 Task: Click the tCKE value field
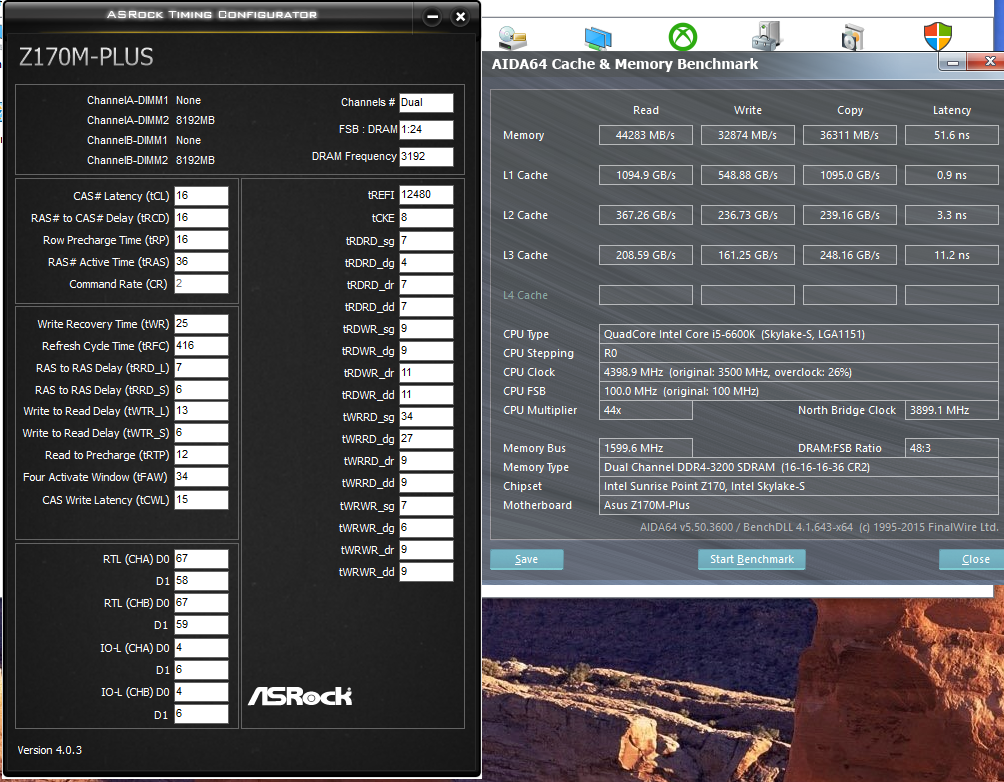(426, 218)
